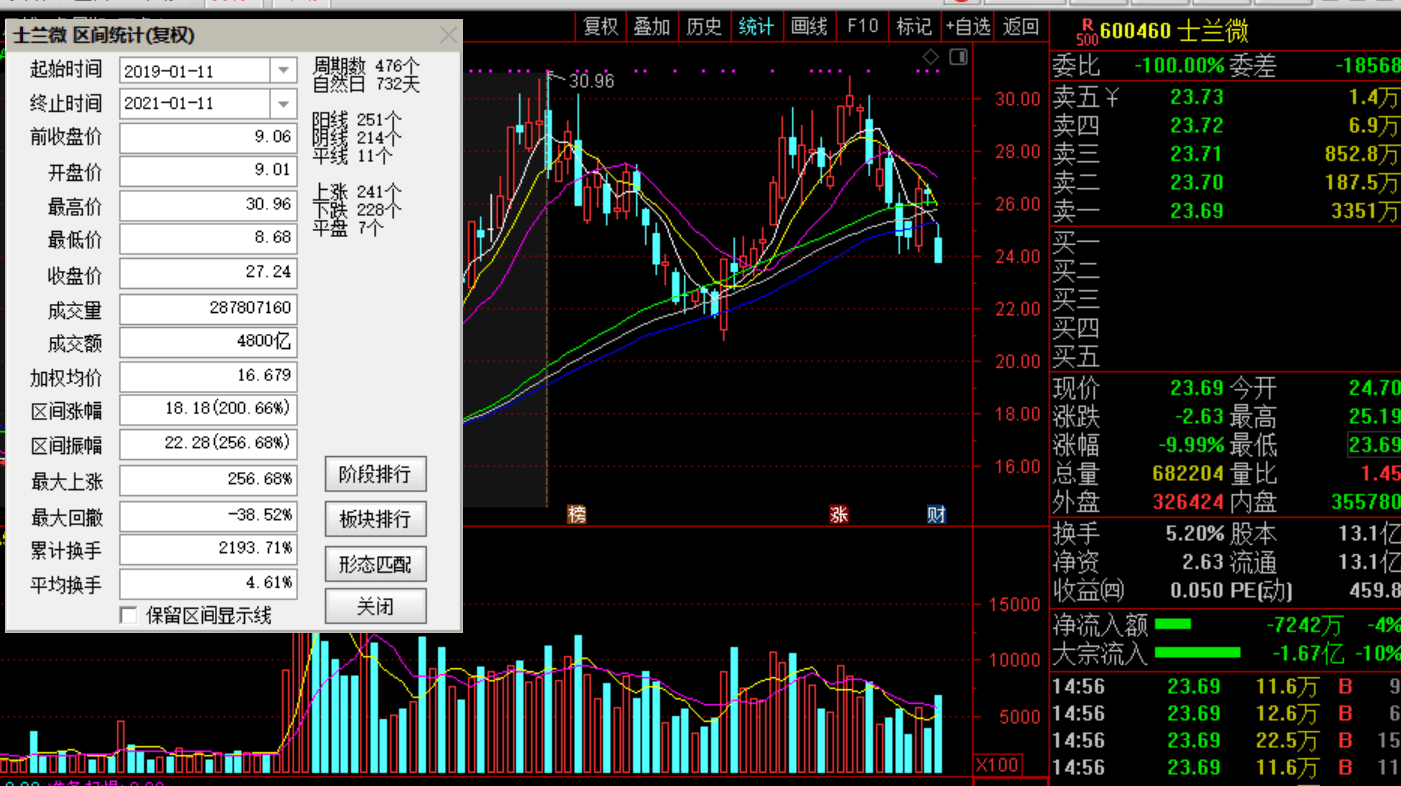Click the 阶段排行 button
This screenshot has width=1401, height=786.
(x=375, y=474)
